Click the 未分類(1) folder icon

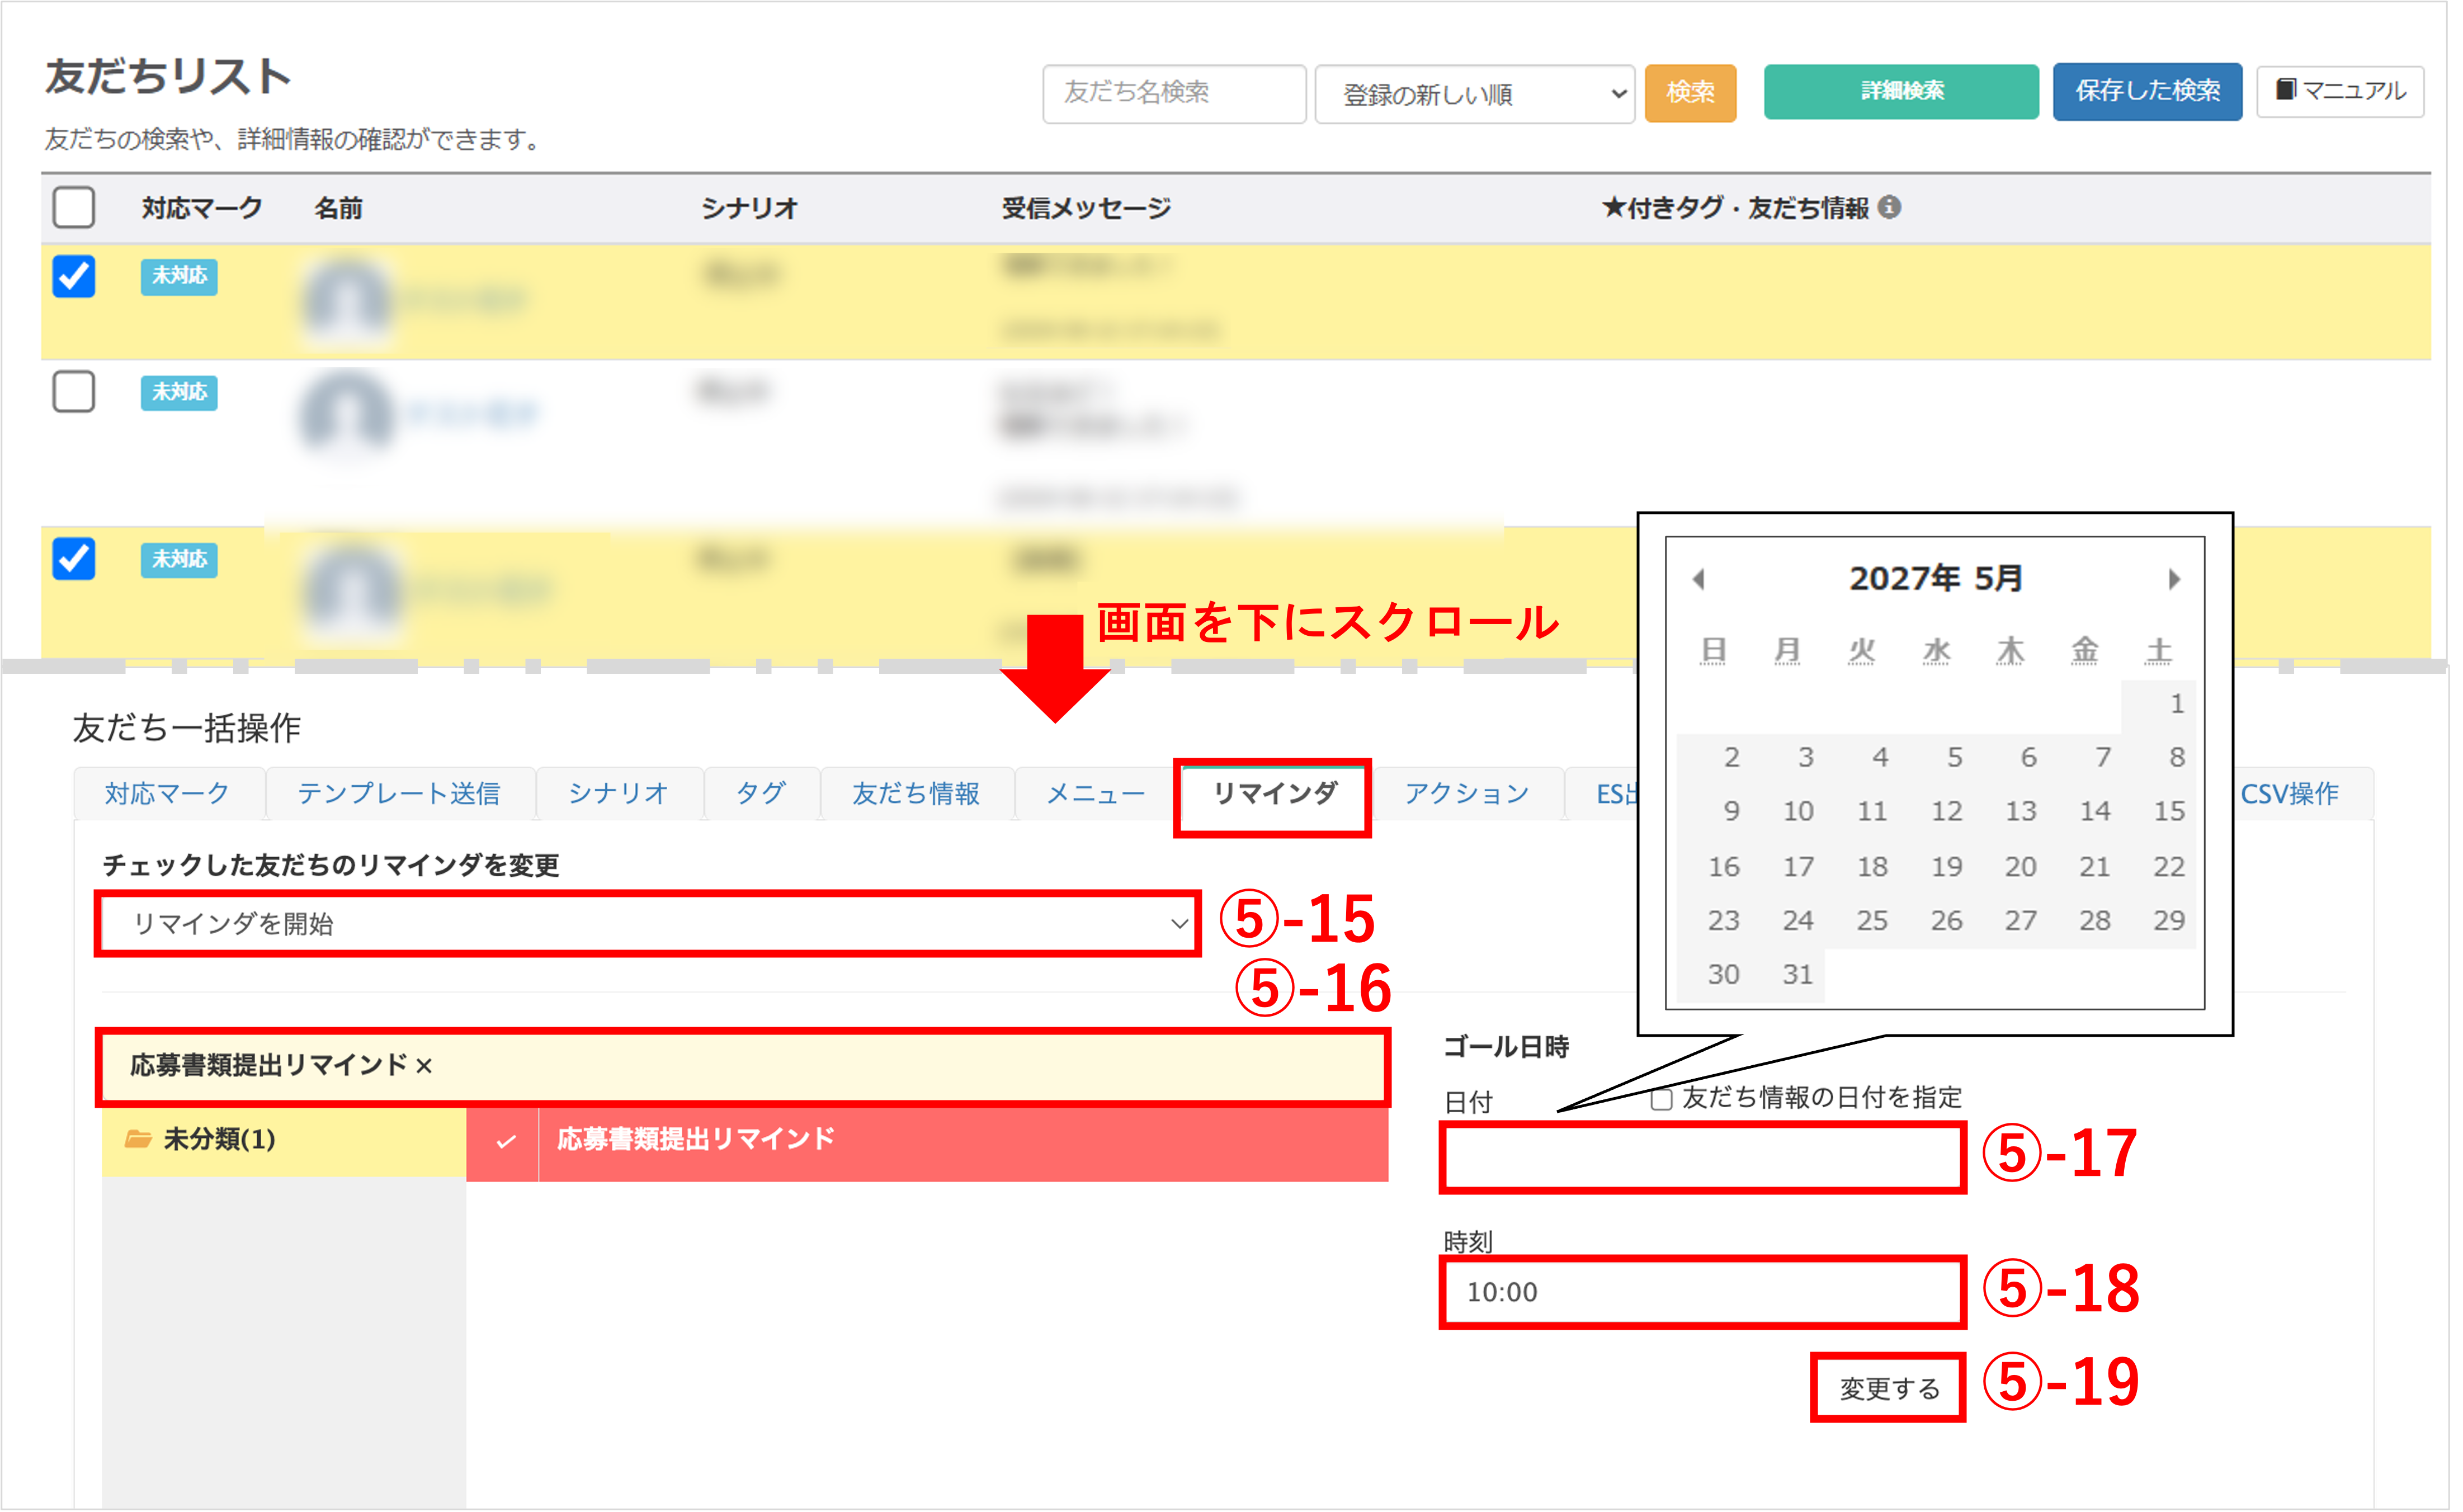tap(138, 1139)
